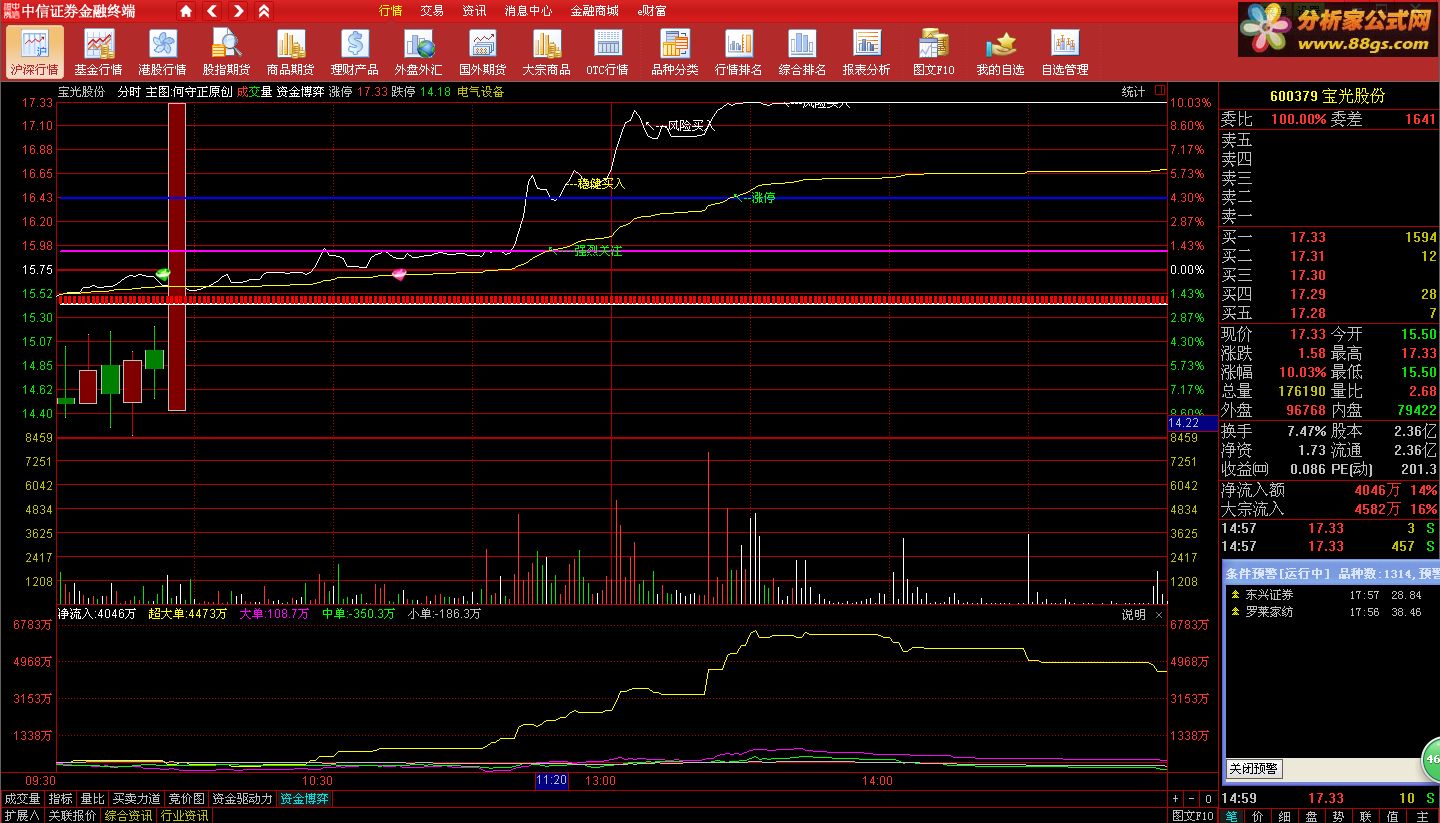This screenshot has width=1440, height=823.
Task: Open 图文F10 company info icon
Action: (x=934, y=51)
